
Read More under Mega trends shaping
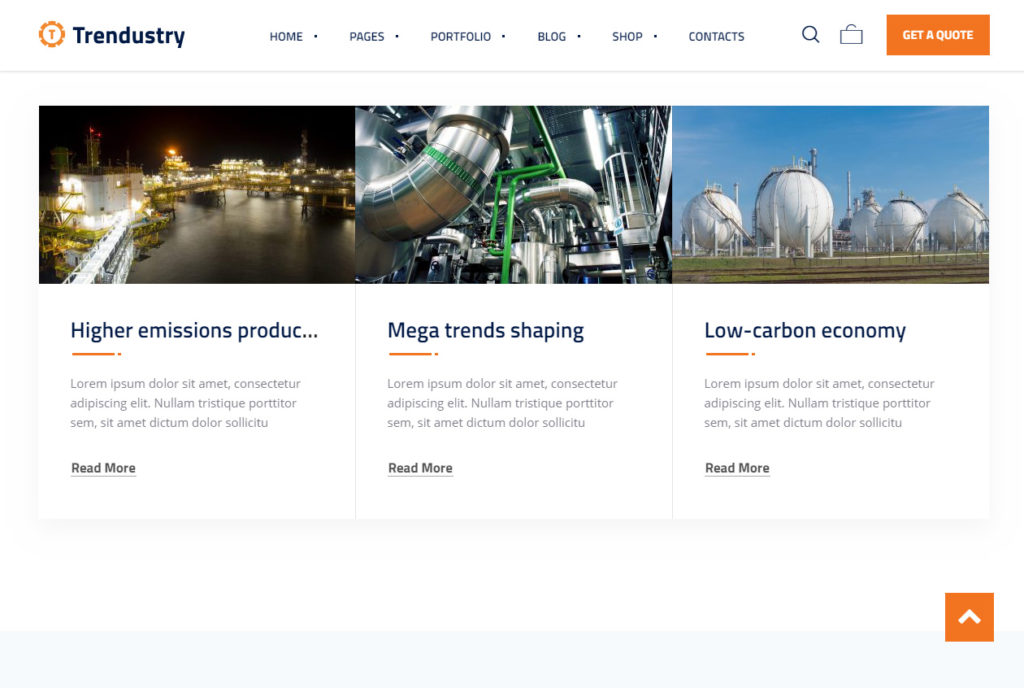420,468
